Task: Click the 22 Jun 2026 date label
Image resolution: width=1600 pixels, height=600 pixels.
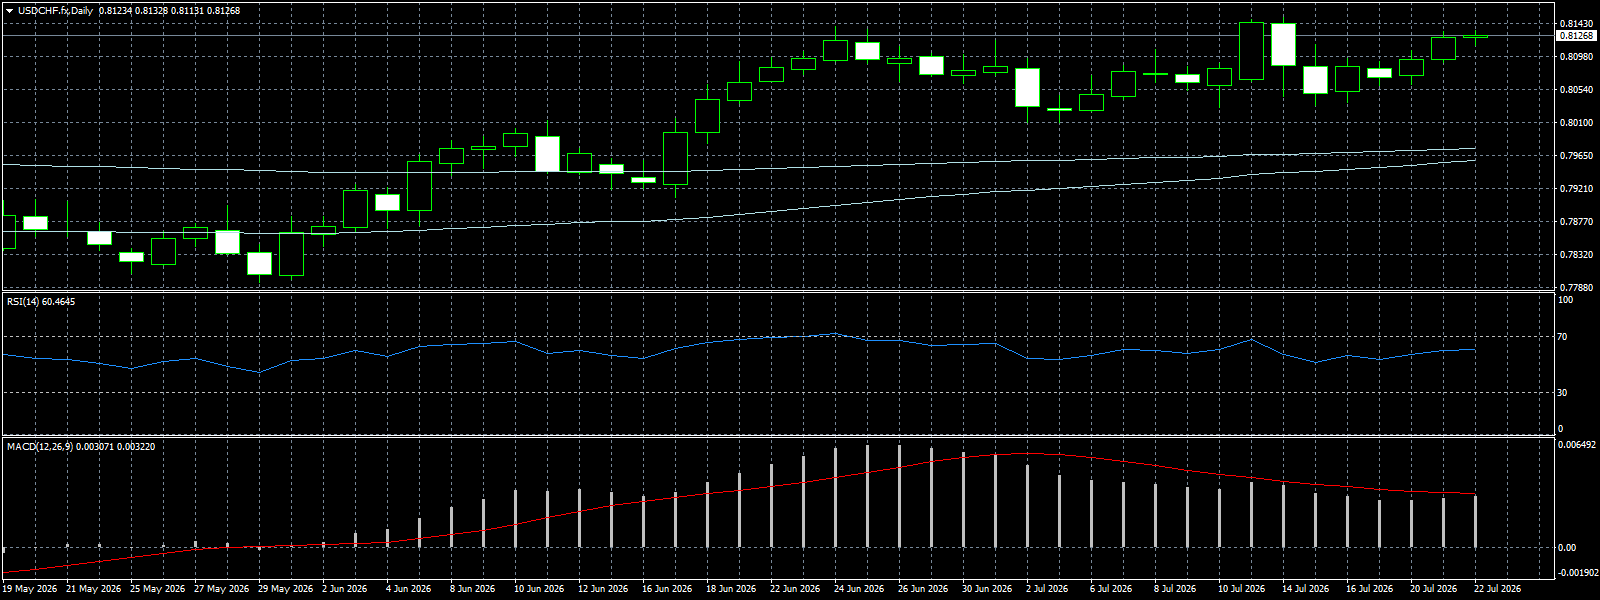Action: coord(795,589)
